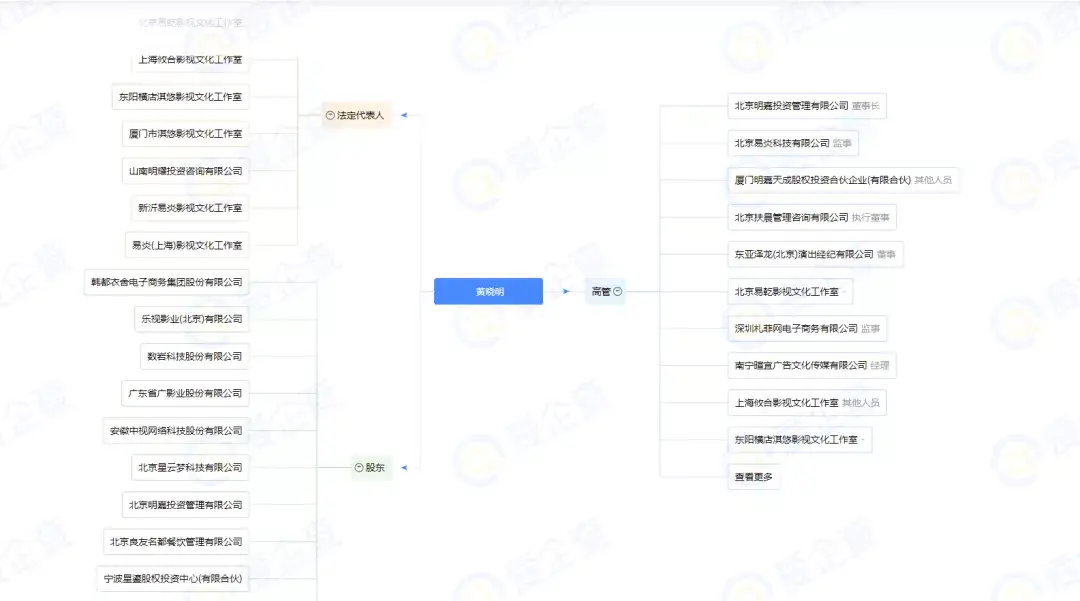This screenshot has height=601, width=1080.
Task: Select the 东亚泽龙(北京)演出经纪有限公司 node
Action: click(804, 254)
